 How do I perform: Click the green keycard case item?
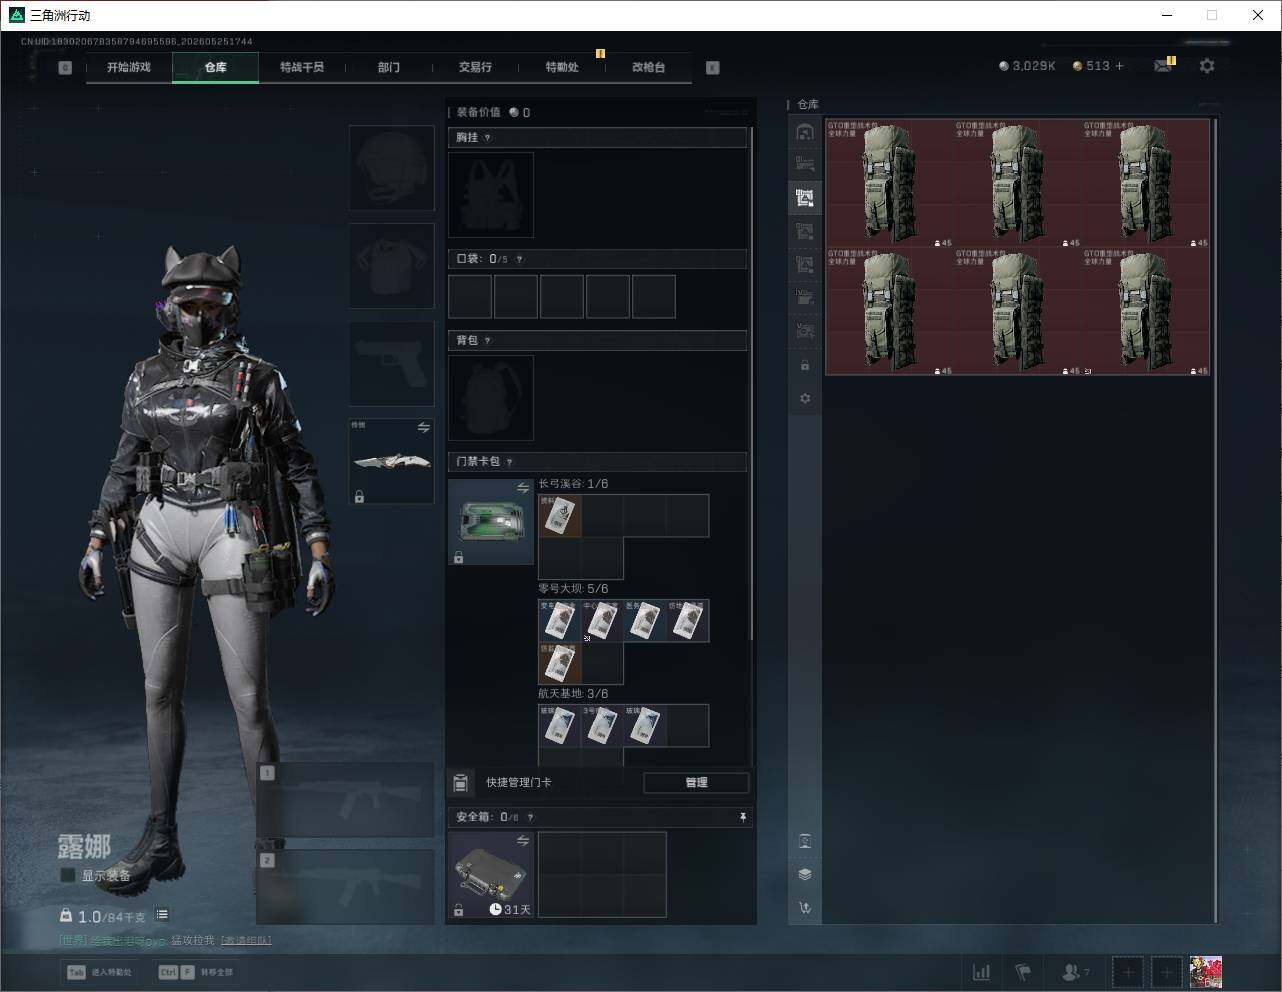click(x=491, y=522)
